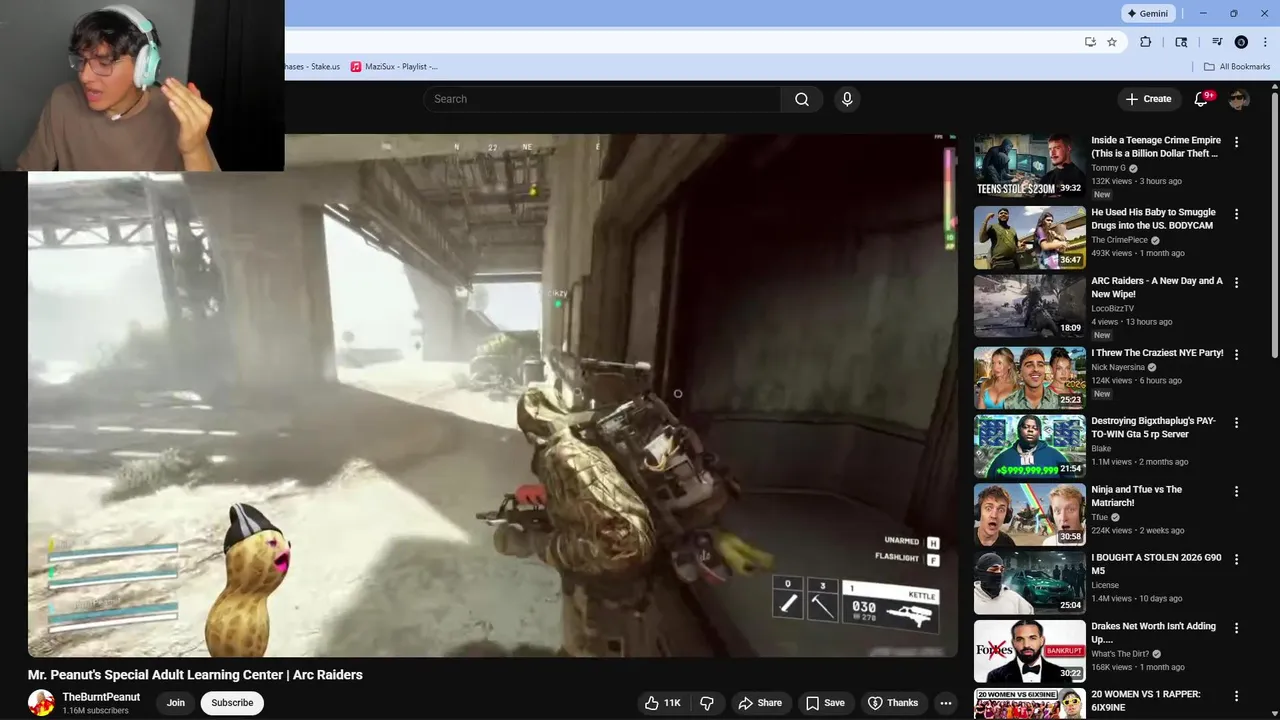
Task: Click the YouTube search input field
Action: 602,99
